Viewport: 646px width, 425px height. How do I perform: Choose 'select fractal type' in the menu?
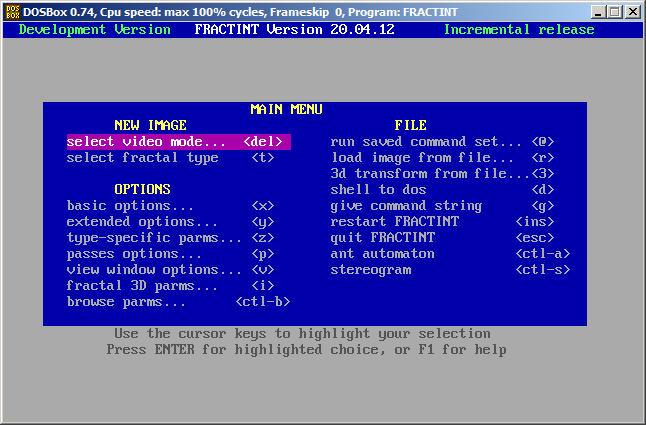(x=170, y=158)
